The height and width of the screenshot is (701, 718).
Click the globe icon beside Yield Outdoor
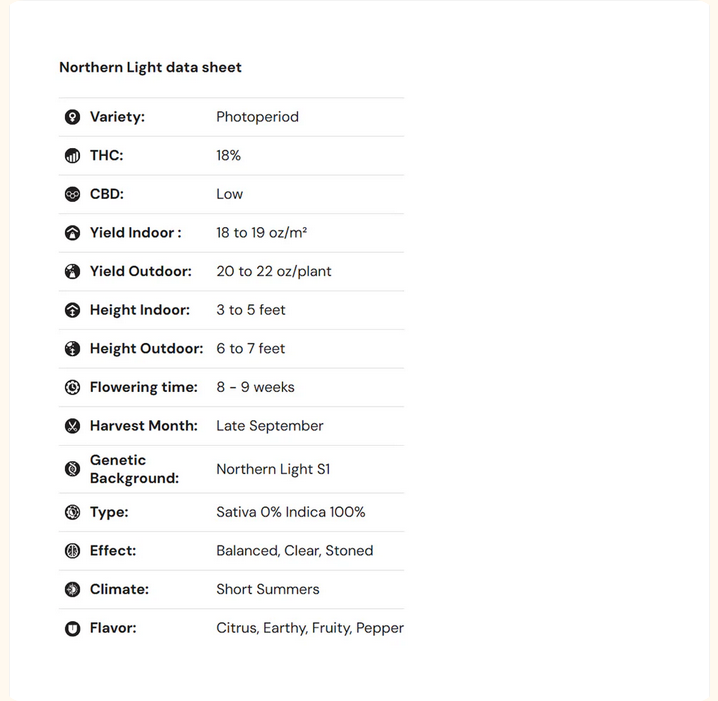(72, 271)
